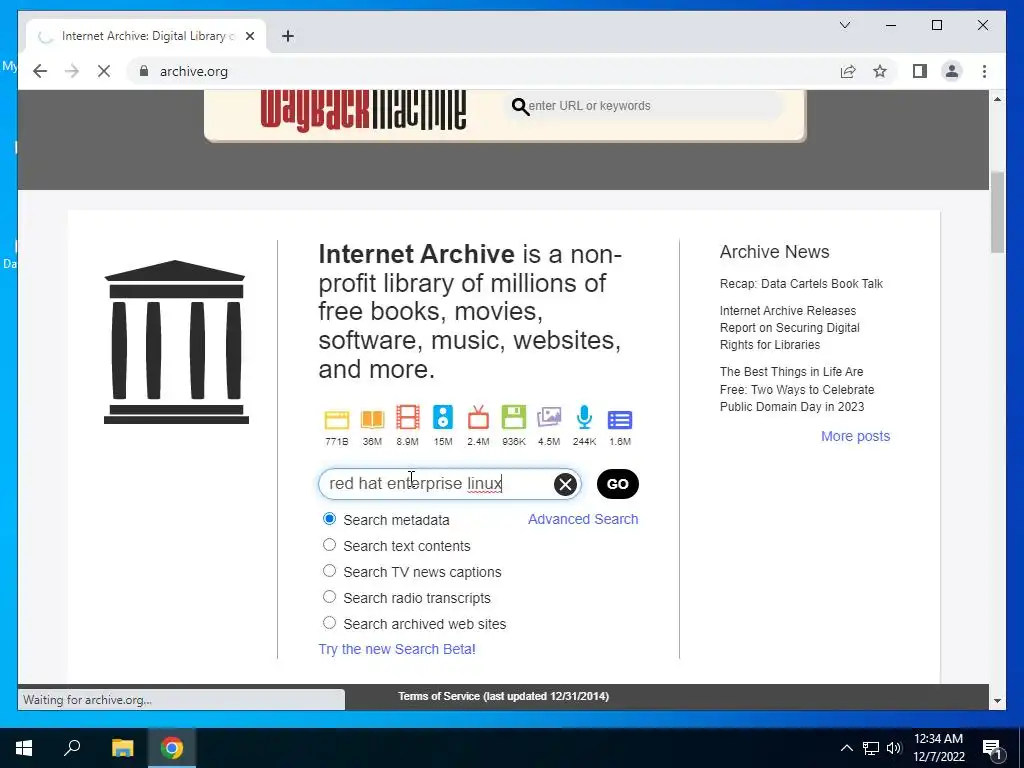The image size is (1024, 768).
Task: Go back with the browser back arrow
Action: (x=40, y=71)
